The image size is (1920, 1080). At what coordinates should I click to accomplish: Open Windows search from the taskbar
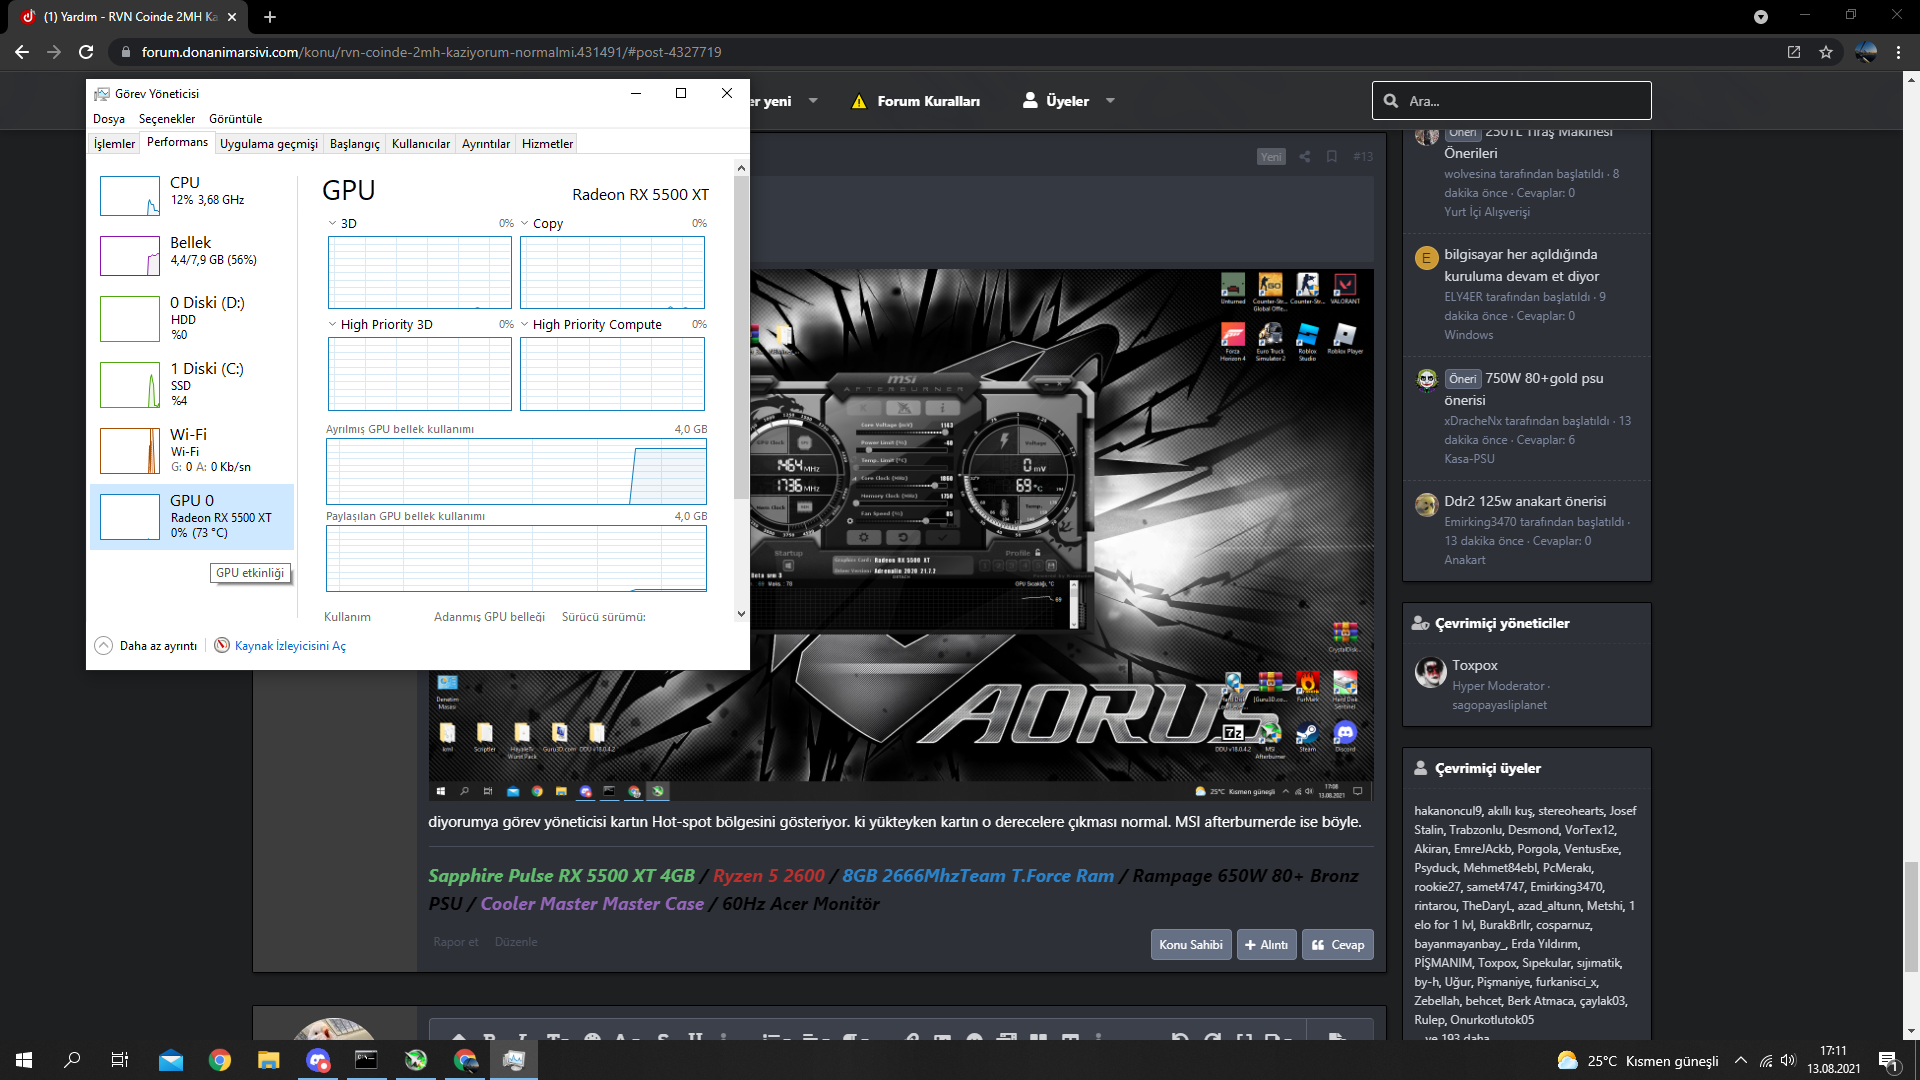[x=72, y=1060]
